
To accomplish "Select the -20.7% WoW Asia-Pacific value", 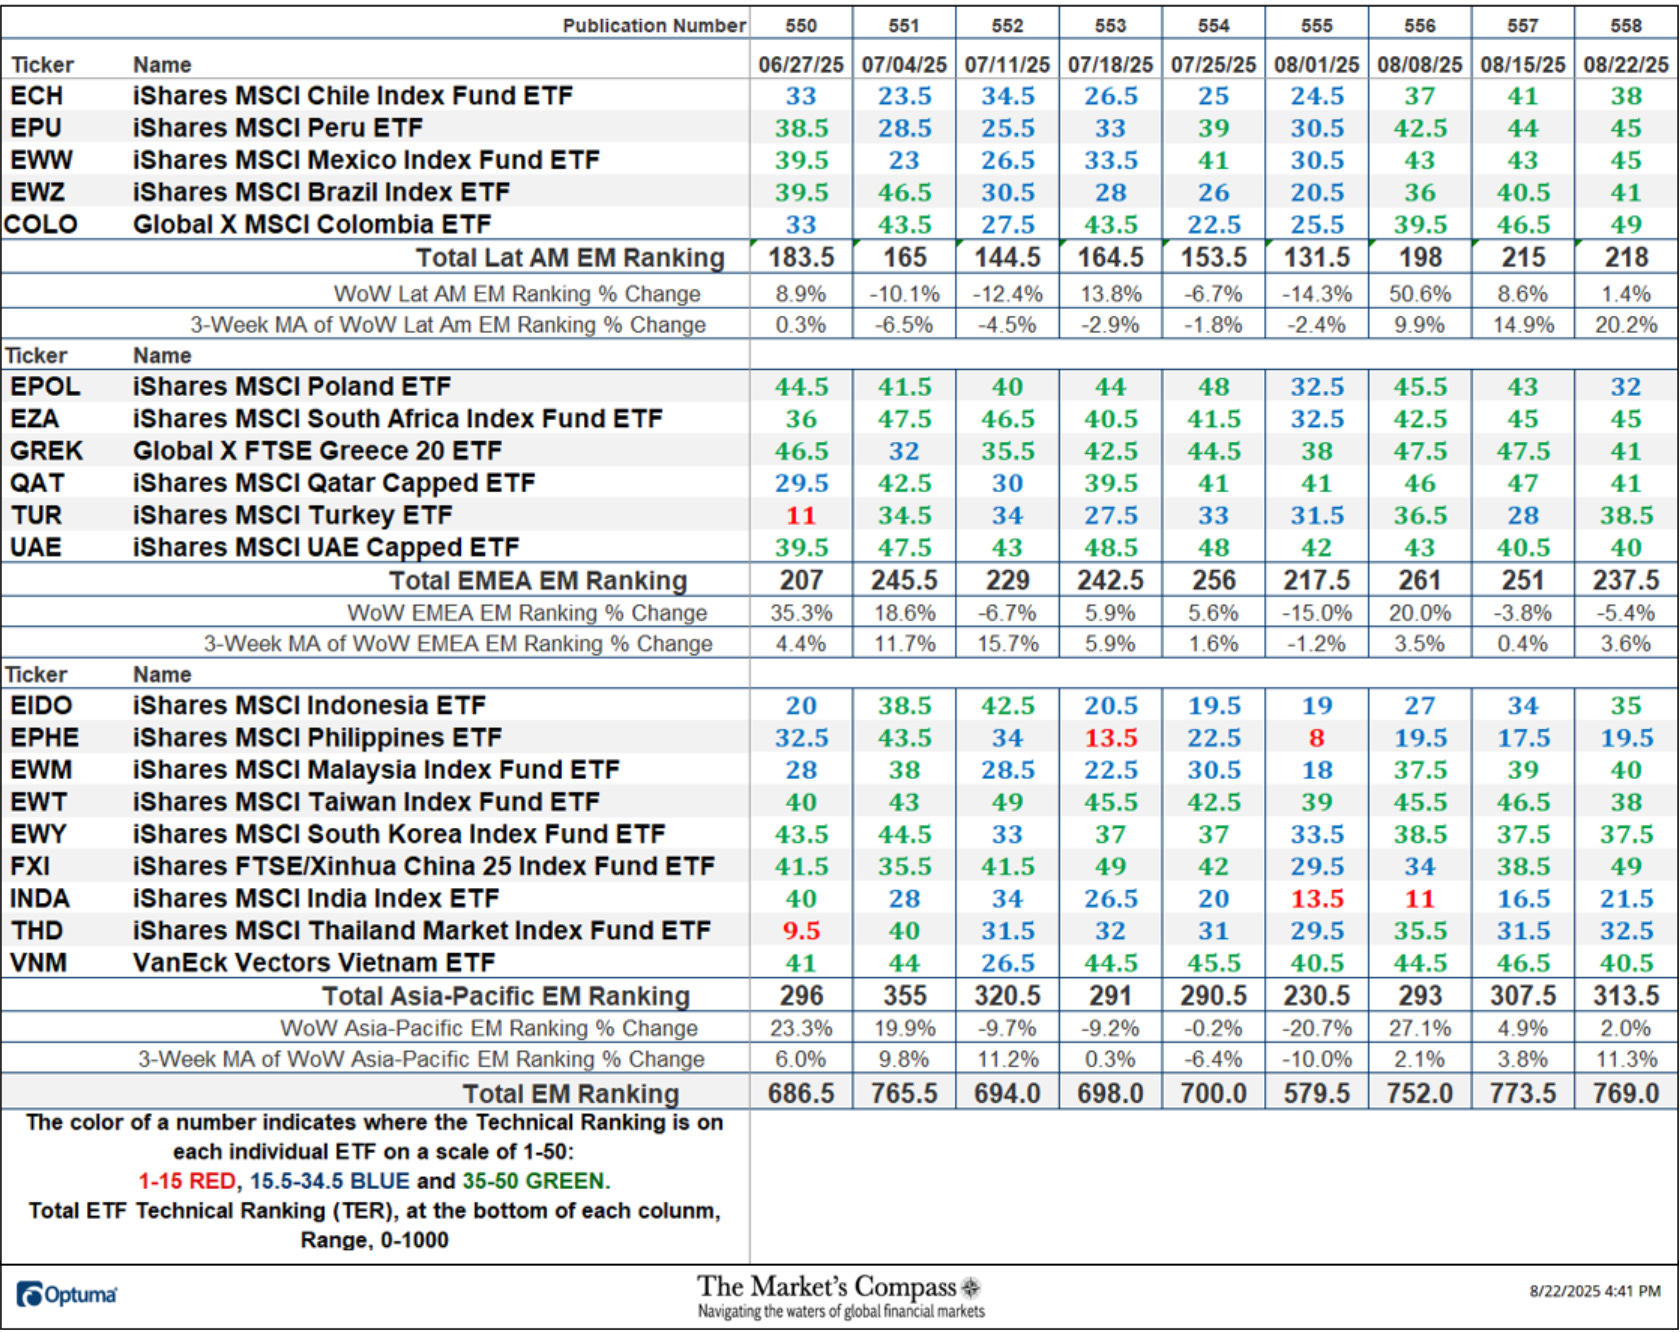I will click(x=1317, y=1028).
